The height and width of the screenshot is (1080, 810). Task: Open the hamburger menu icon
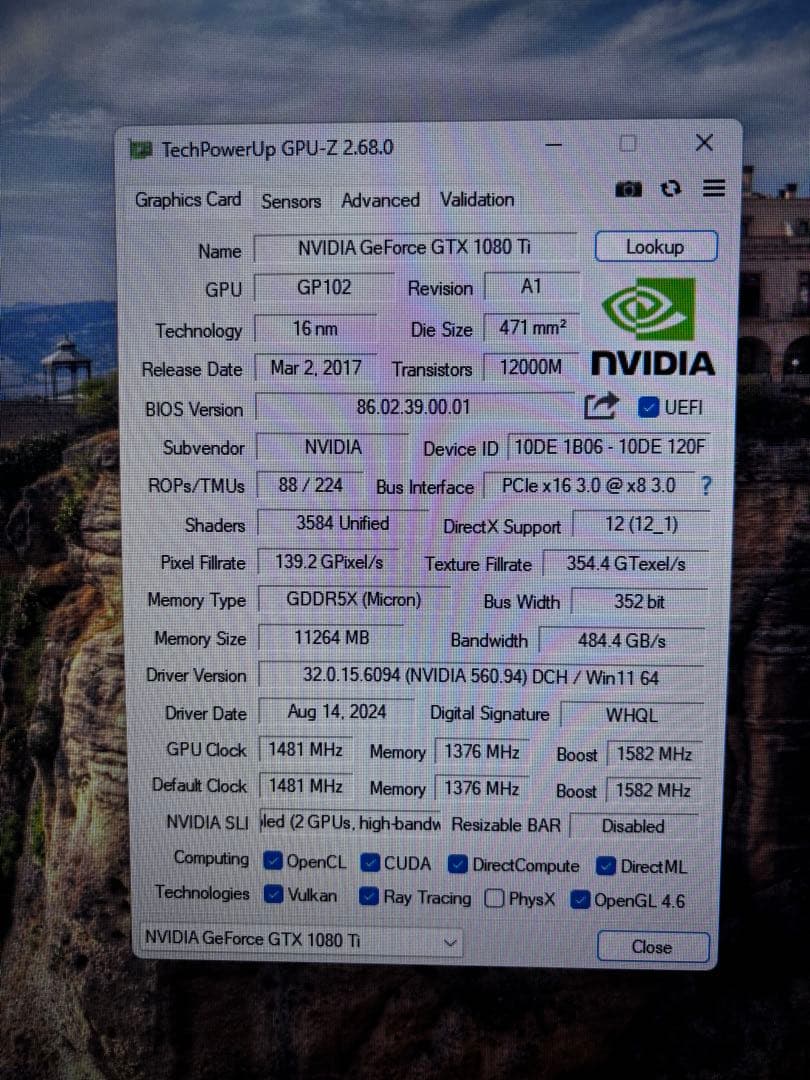tap(712, 188)
